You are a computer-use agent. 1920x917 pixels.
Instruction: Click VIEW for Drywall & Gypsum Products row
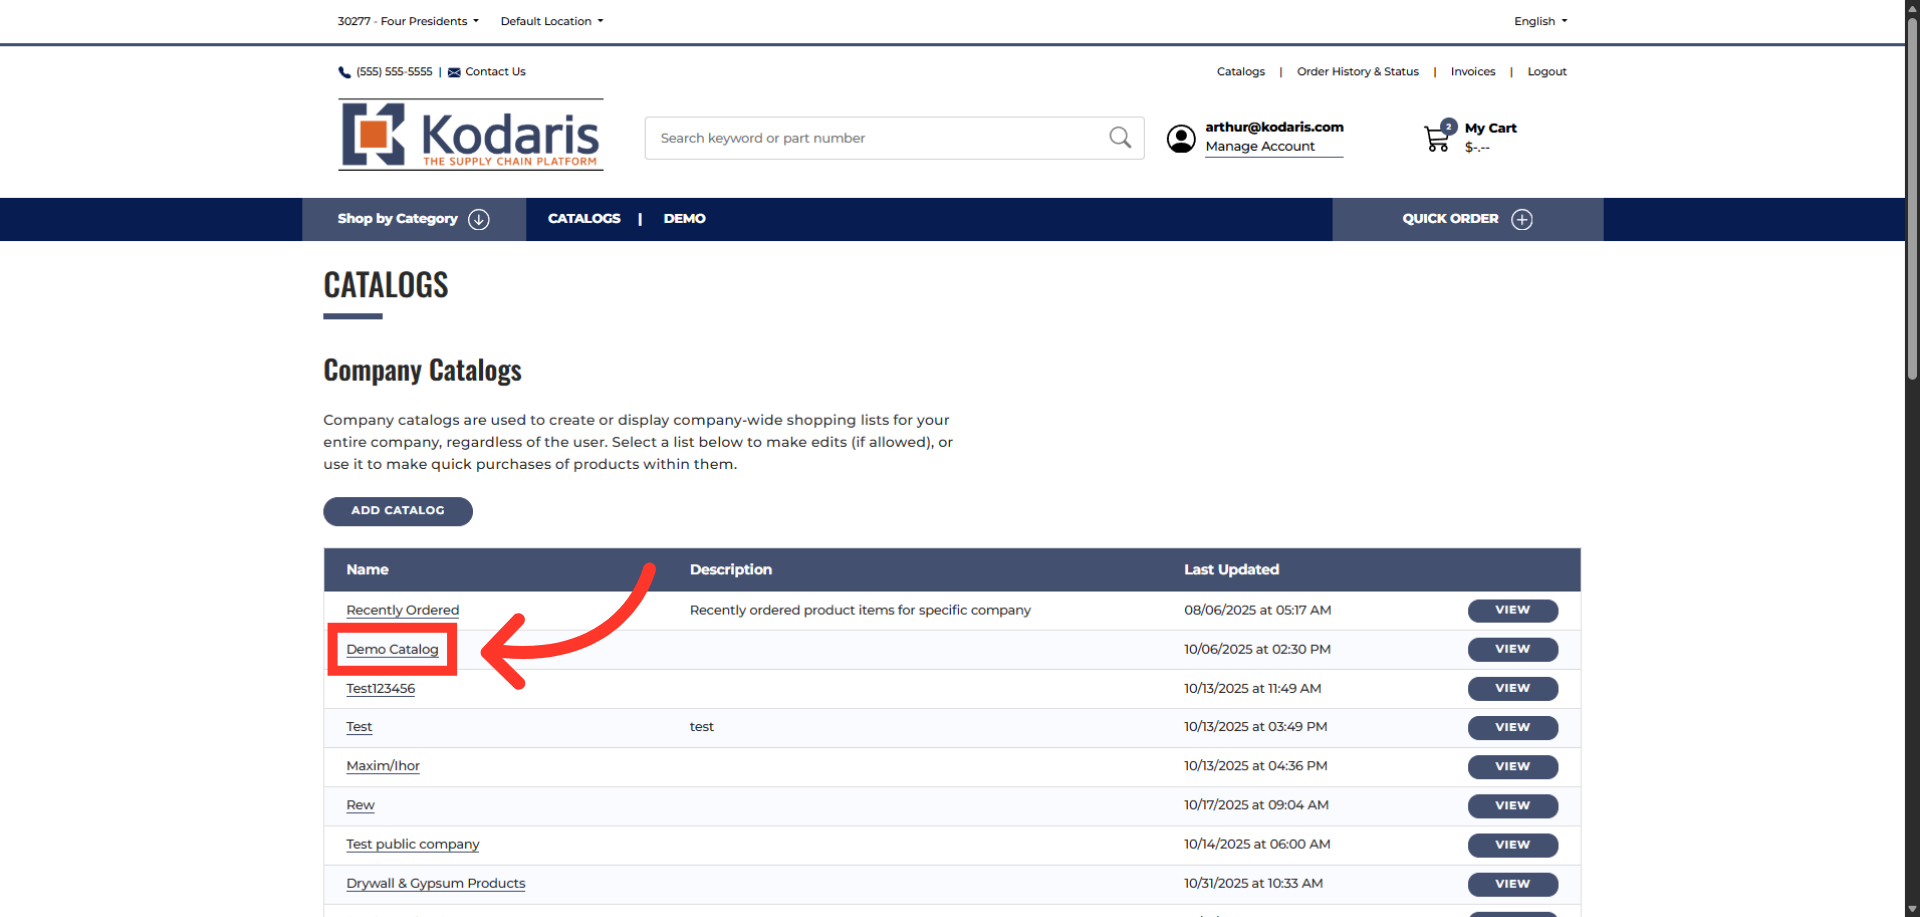tap(1513, 884)
